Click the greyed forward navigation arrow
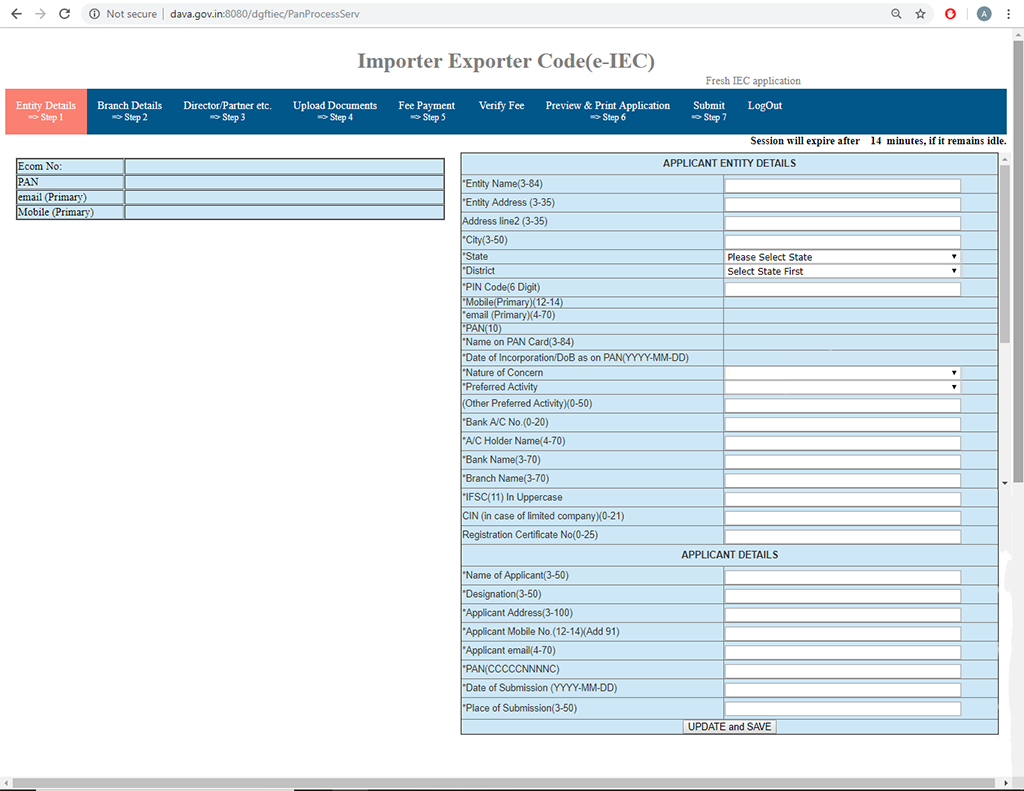This screenshot has height=791, width=1024. point(40,14)
